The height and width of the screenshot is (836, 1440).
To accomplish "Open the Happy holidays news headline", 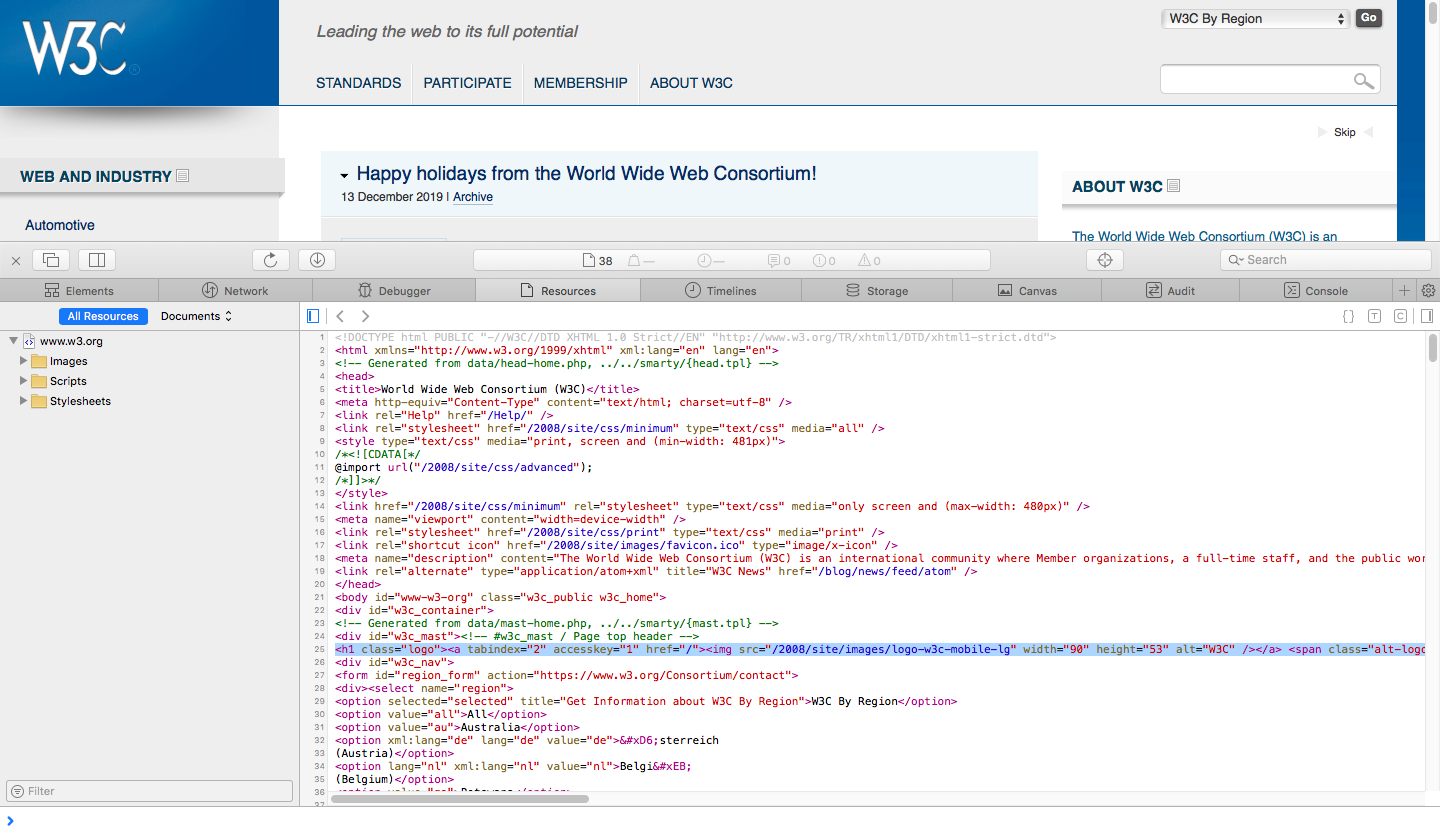I will (586, 173).
